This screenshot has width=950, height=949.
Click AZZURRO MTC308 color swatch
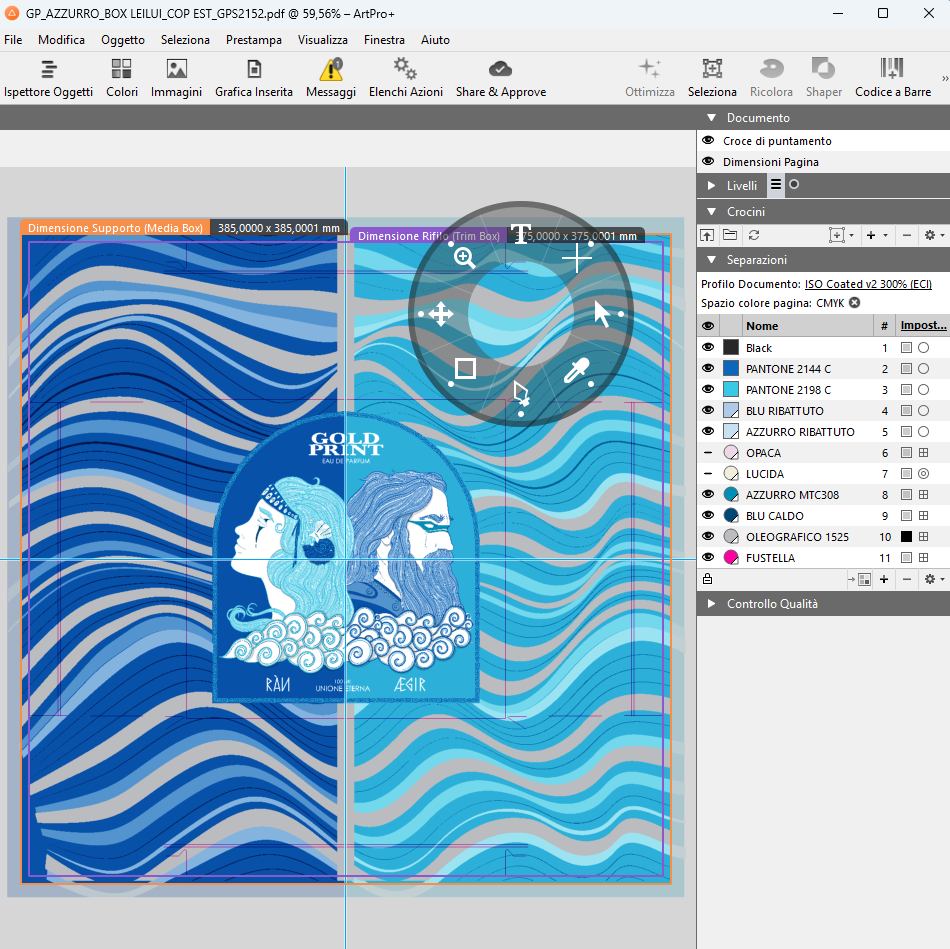point(731,494)
